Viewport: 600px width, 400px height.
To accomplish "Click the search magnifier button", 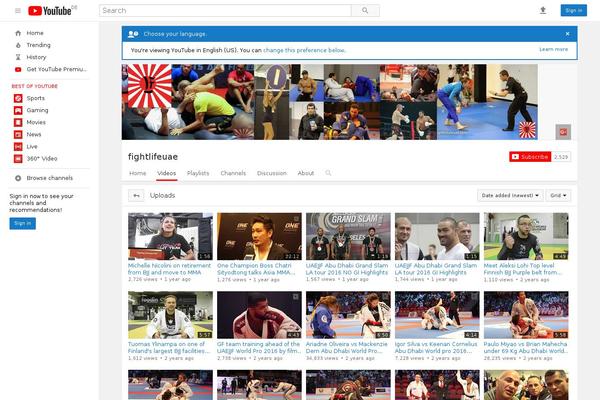I will coord(365,11).
